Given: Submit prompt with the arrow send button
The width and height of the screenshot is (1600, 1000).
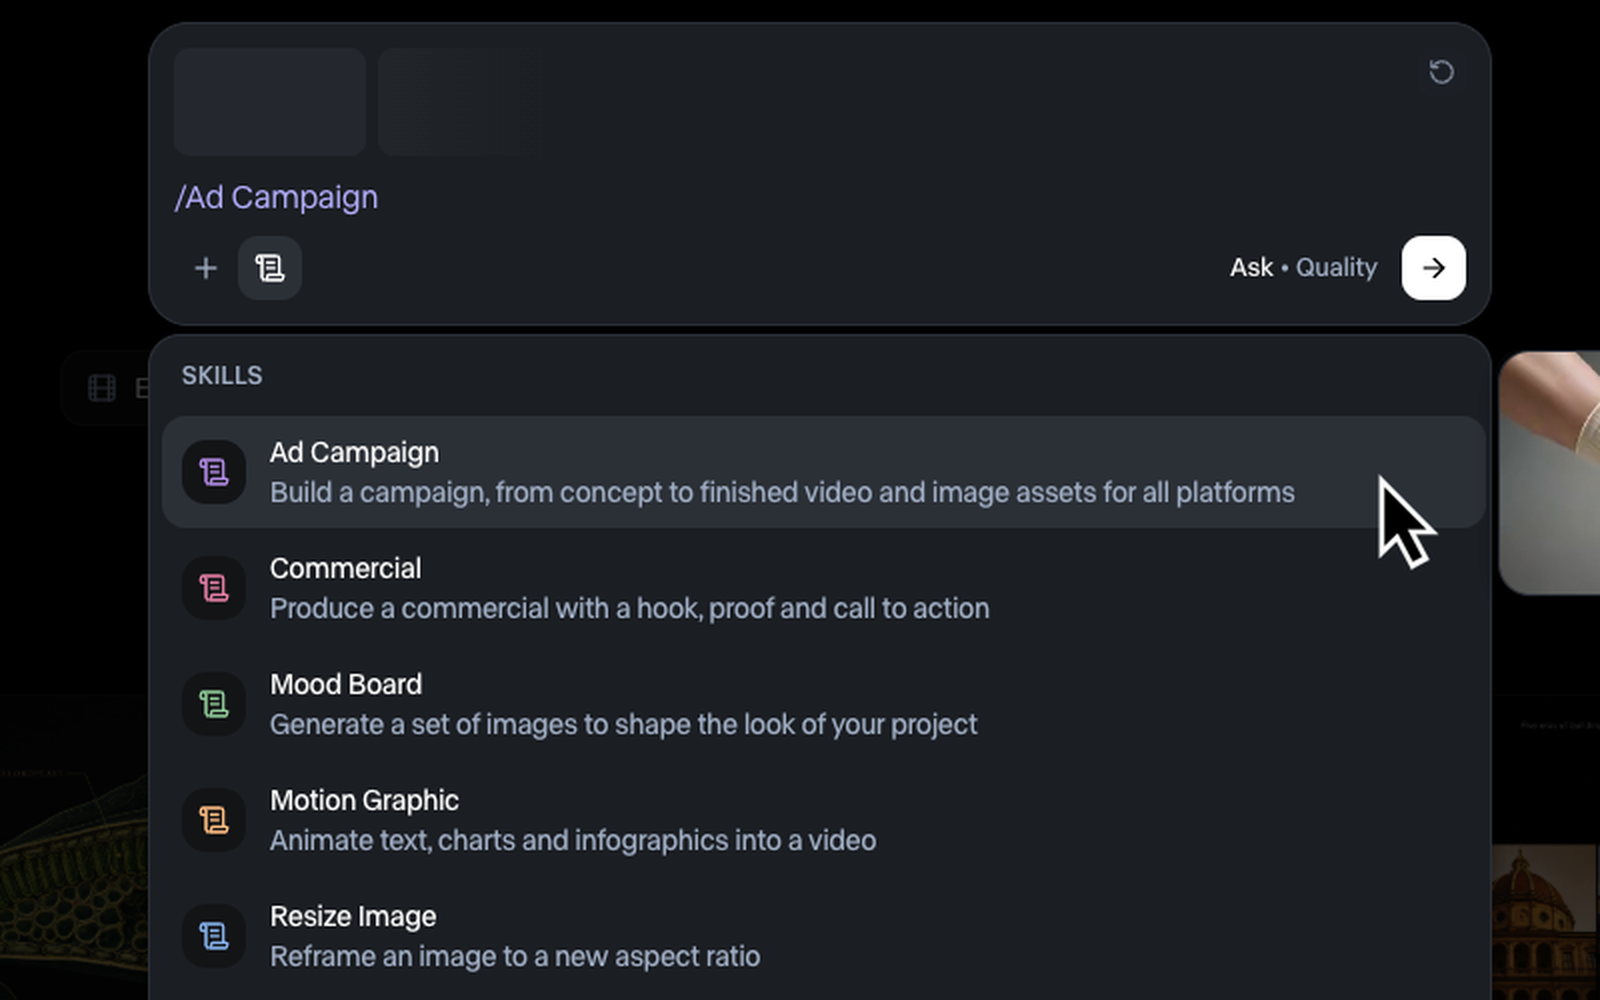Looking at the screenshot, I should [1433, 268].
